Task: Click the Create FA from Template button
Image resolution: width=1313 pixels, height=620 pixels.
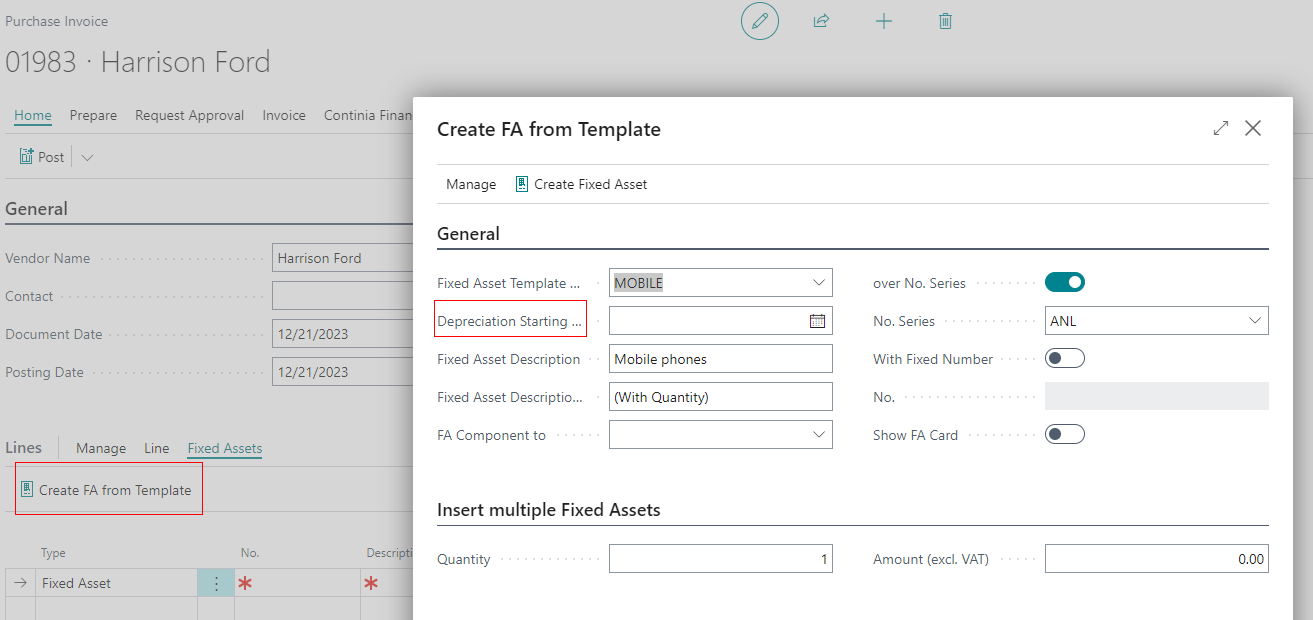Action: pyautogui.click(x=108, y=489)
